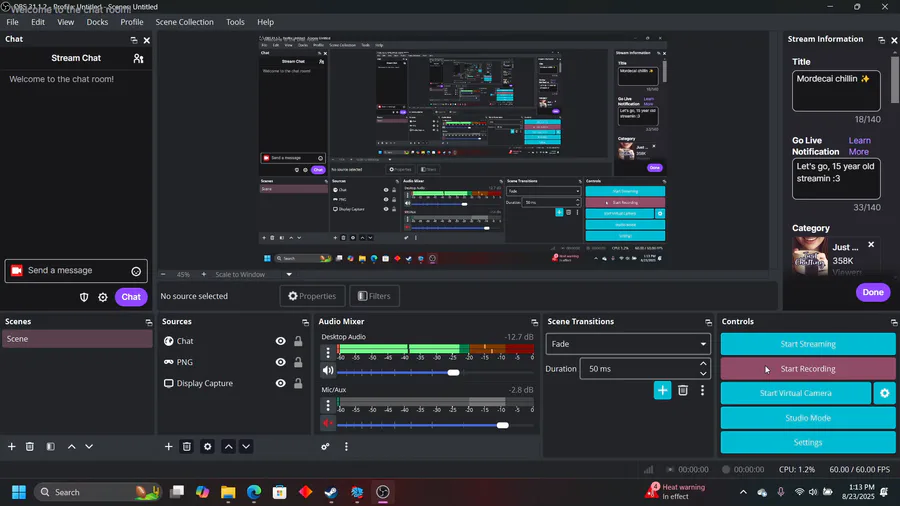The height and width of the screenshot is (506, 900).
Task: Toggle lock on PNG source
Action: click(x=298, y=362)
